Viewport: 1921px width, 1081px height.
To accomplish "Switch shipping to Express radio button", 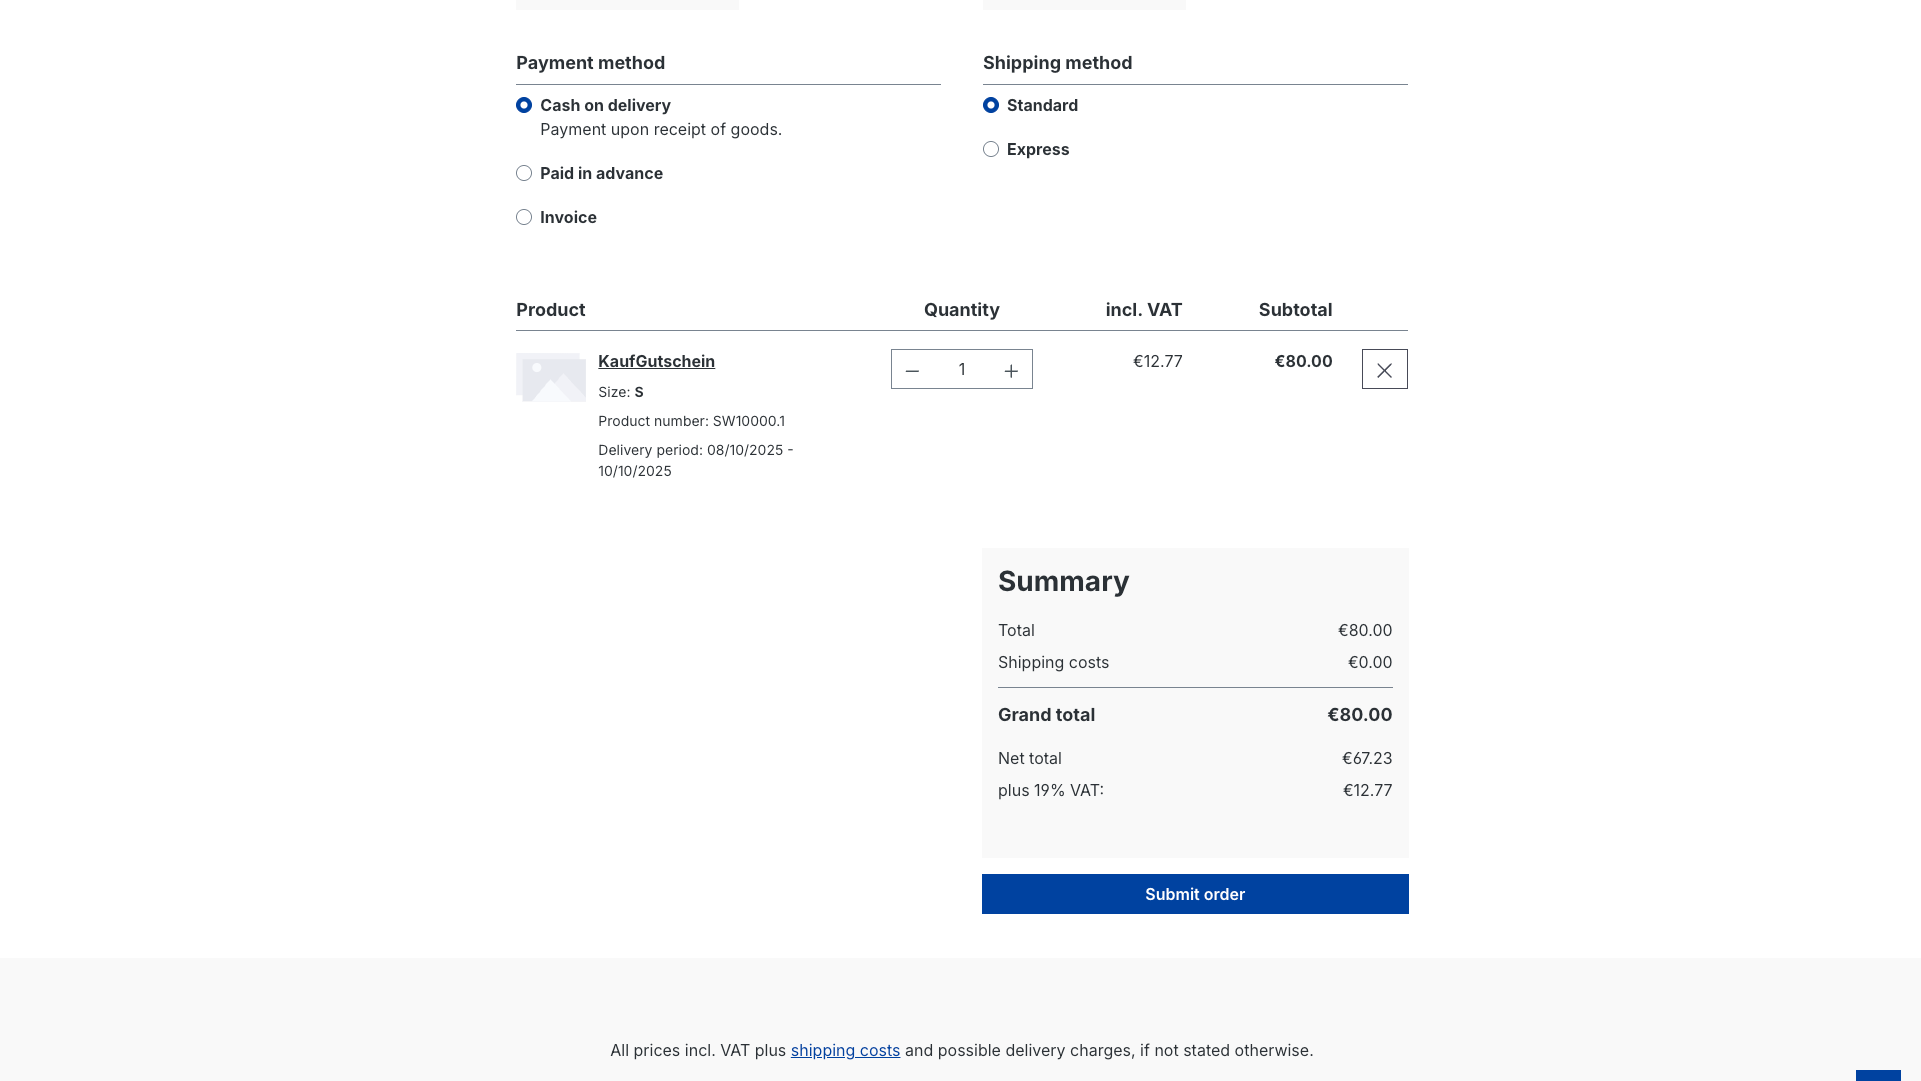I will (x=991, y=149).
